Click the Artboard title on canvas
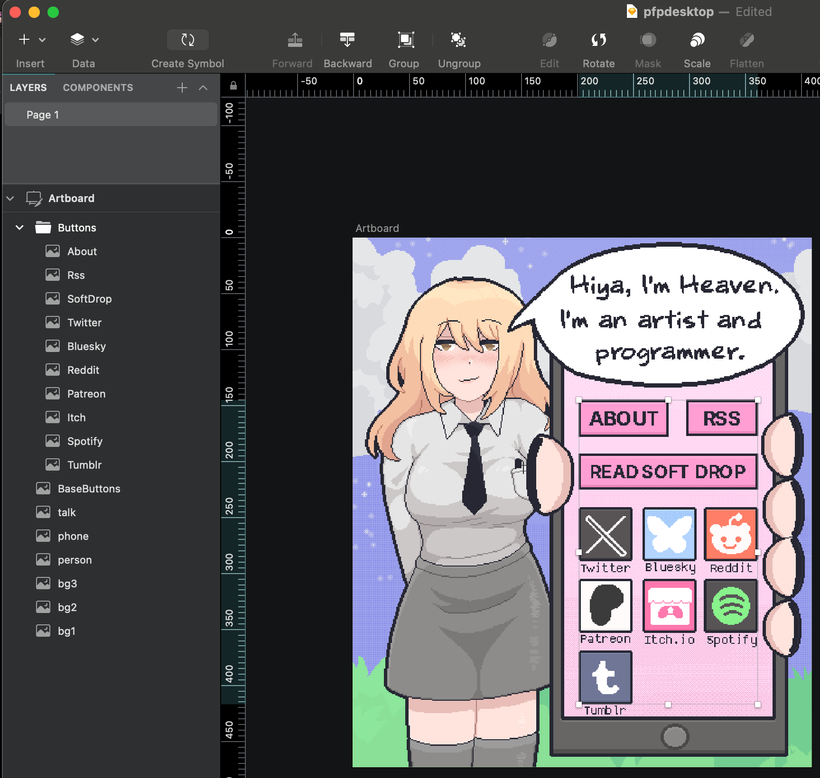The width and height of the screenshot is (820, 778). coord(377,228)
